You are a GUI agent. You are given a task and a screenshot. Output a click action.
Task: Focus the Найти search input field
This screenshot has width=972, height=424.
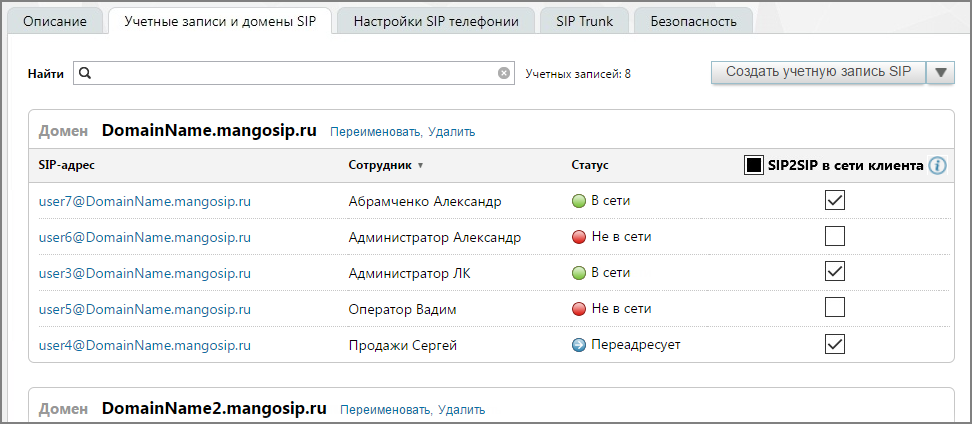[294, 73]
